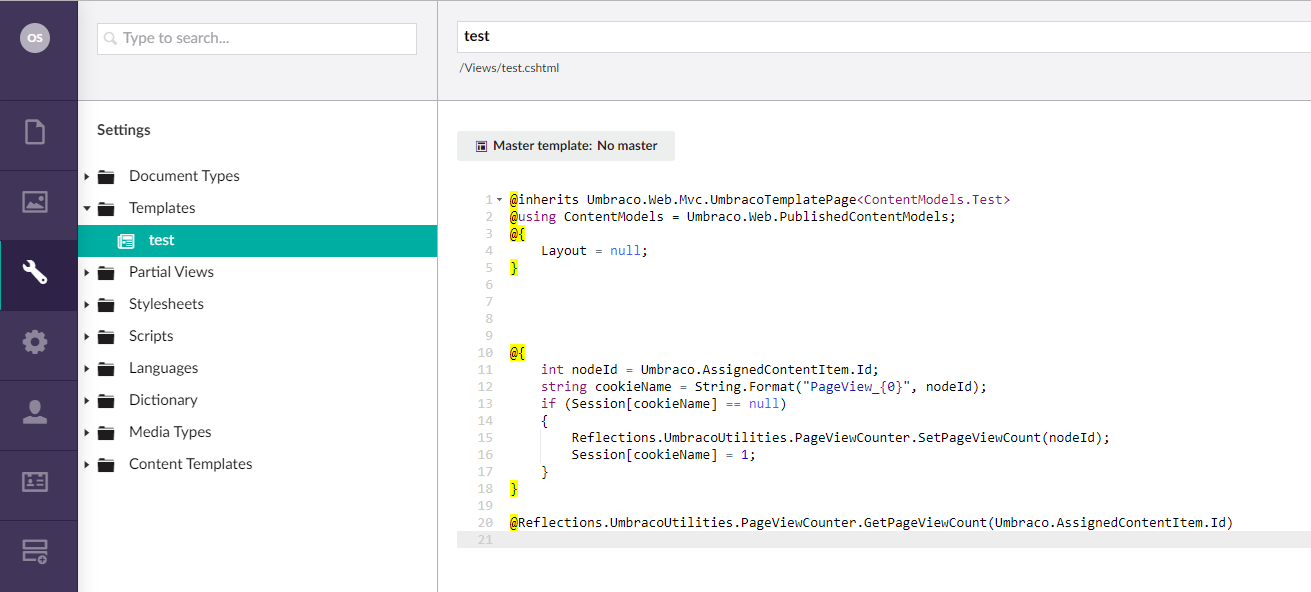
Task: Click the test template file icon
Action: click(126, 240)
